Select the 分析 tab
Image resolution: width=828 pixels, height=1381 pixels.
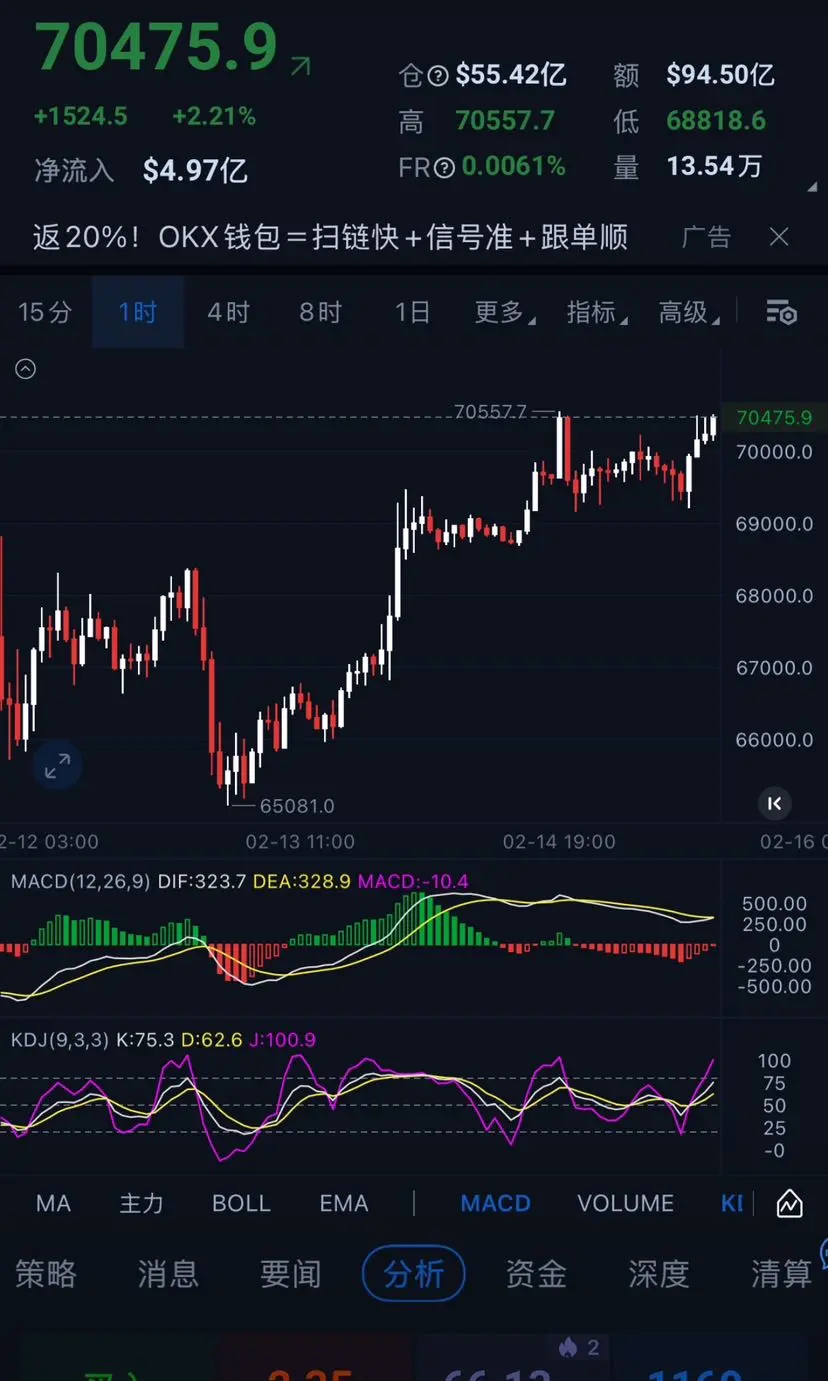pyautogui.click(x=414, y=1273)
